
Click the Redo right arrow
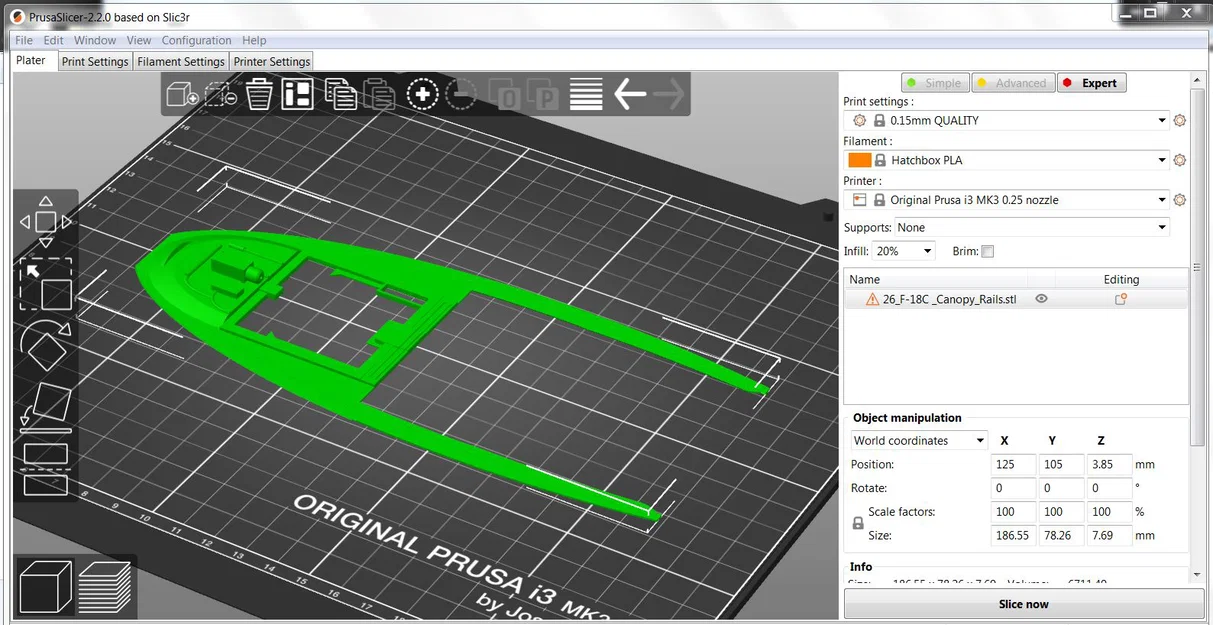coord(668,95)
